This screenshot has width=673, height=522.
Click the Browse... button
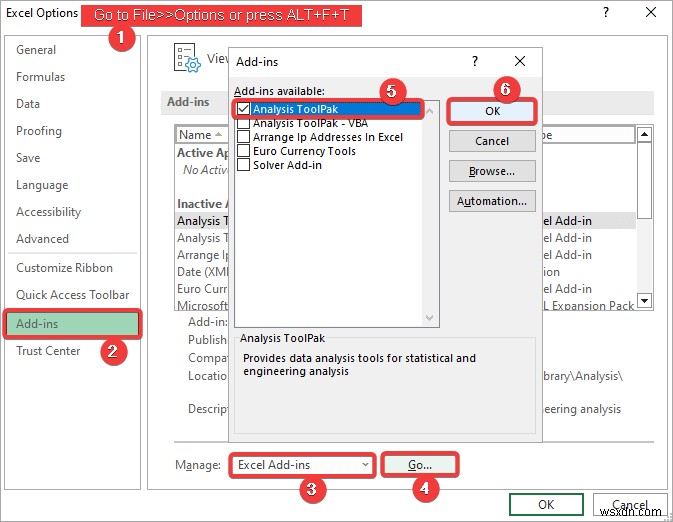point(492,171)
